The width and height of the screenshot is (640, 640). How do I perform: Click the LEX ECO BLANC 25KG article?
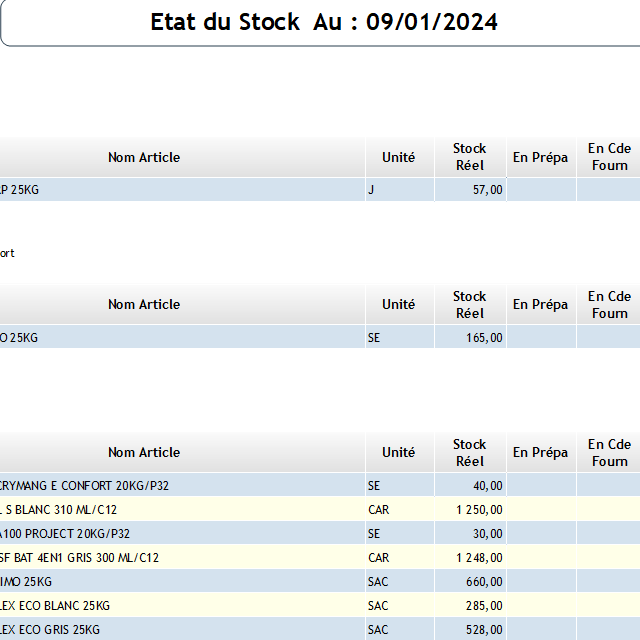(x=55, y=606)
